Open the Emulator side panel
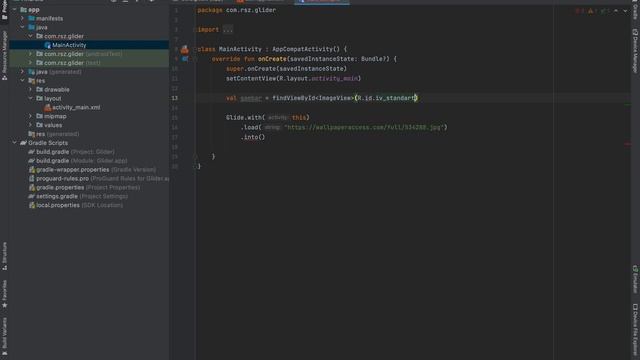The width and height of the screenshot is (640, 360). click(x=635, y=279)
